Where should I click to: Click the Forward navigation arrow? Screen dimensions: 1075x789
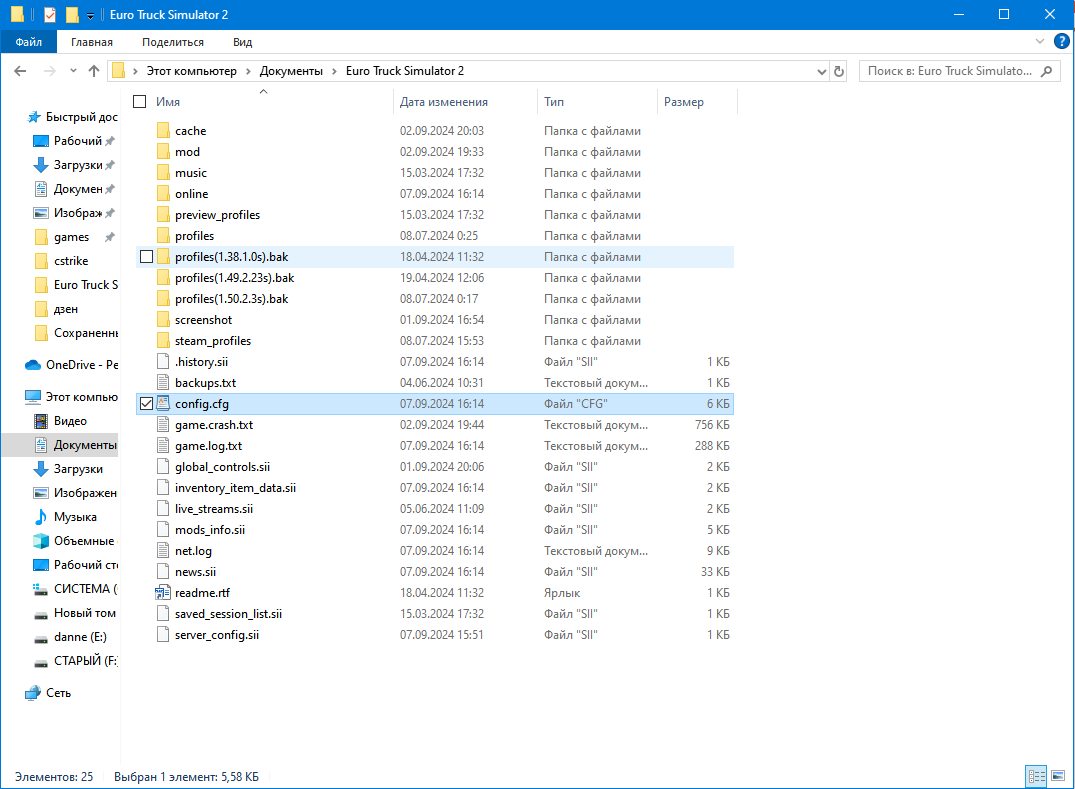pos(49,71)
